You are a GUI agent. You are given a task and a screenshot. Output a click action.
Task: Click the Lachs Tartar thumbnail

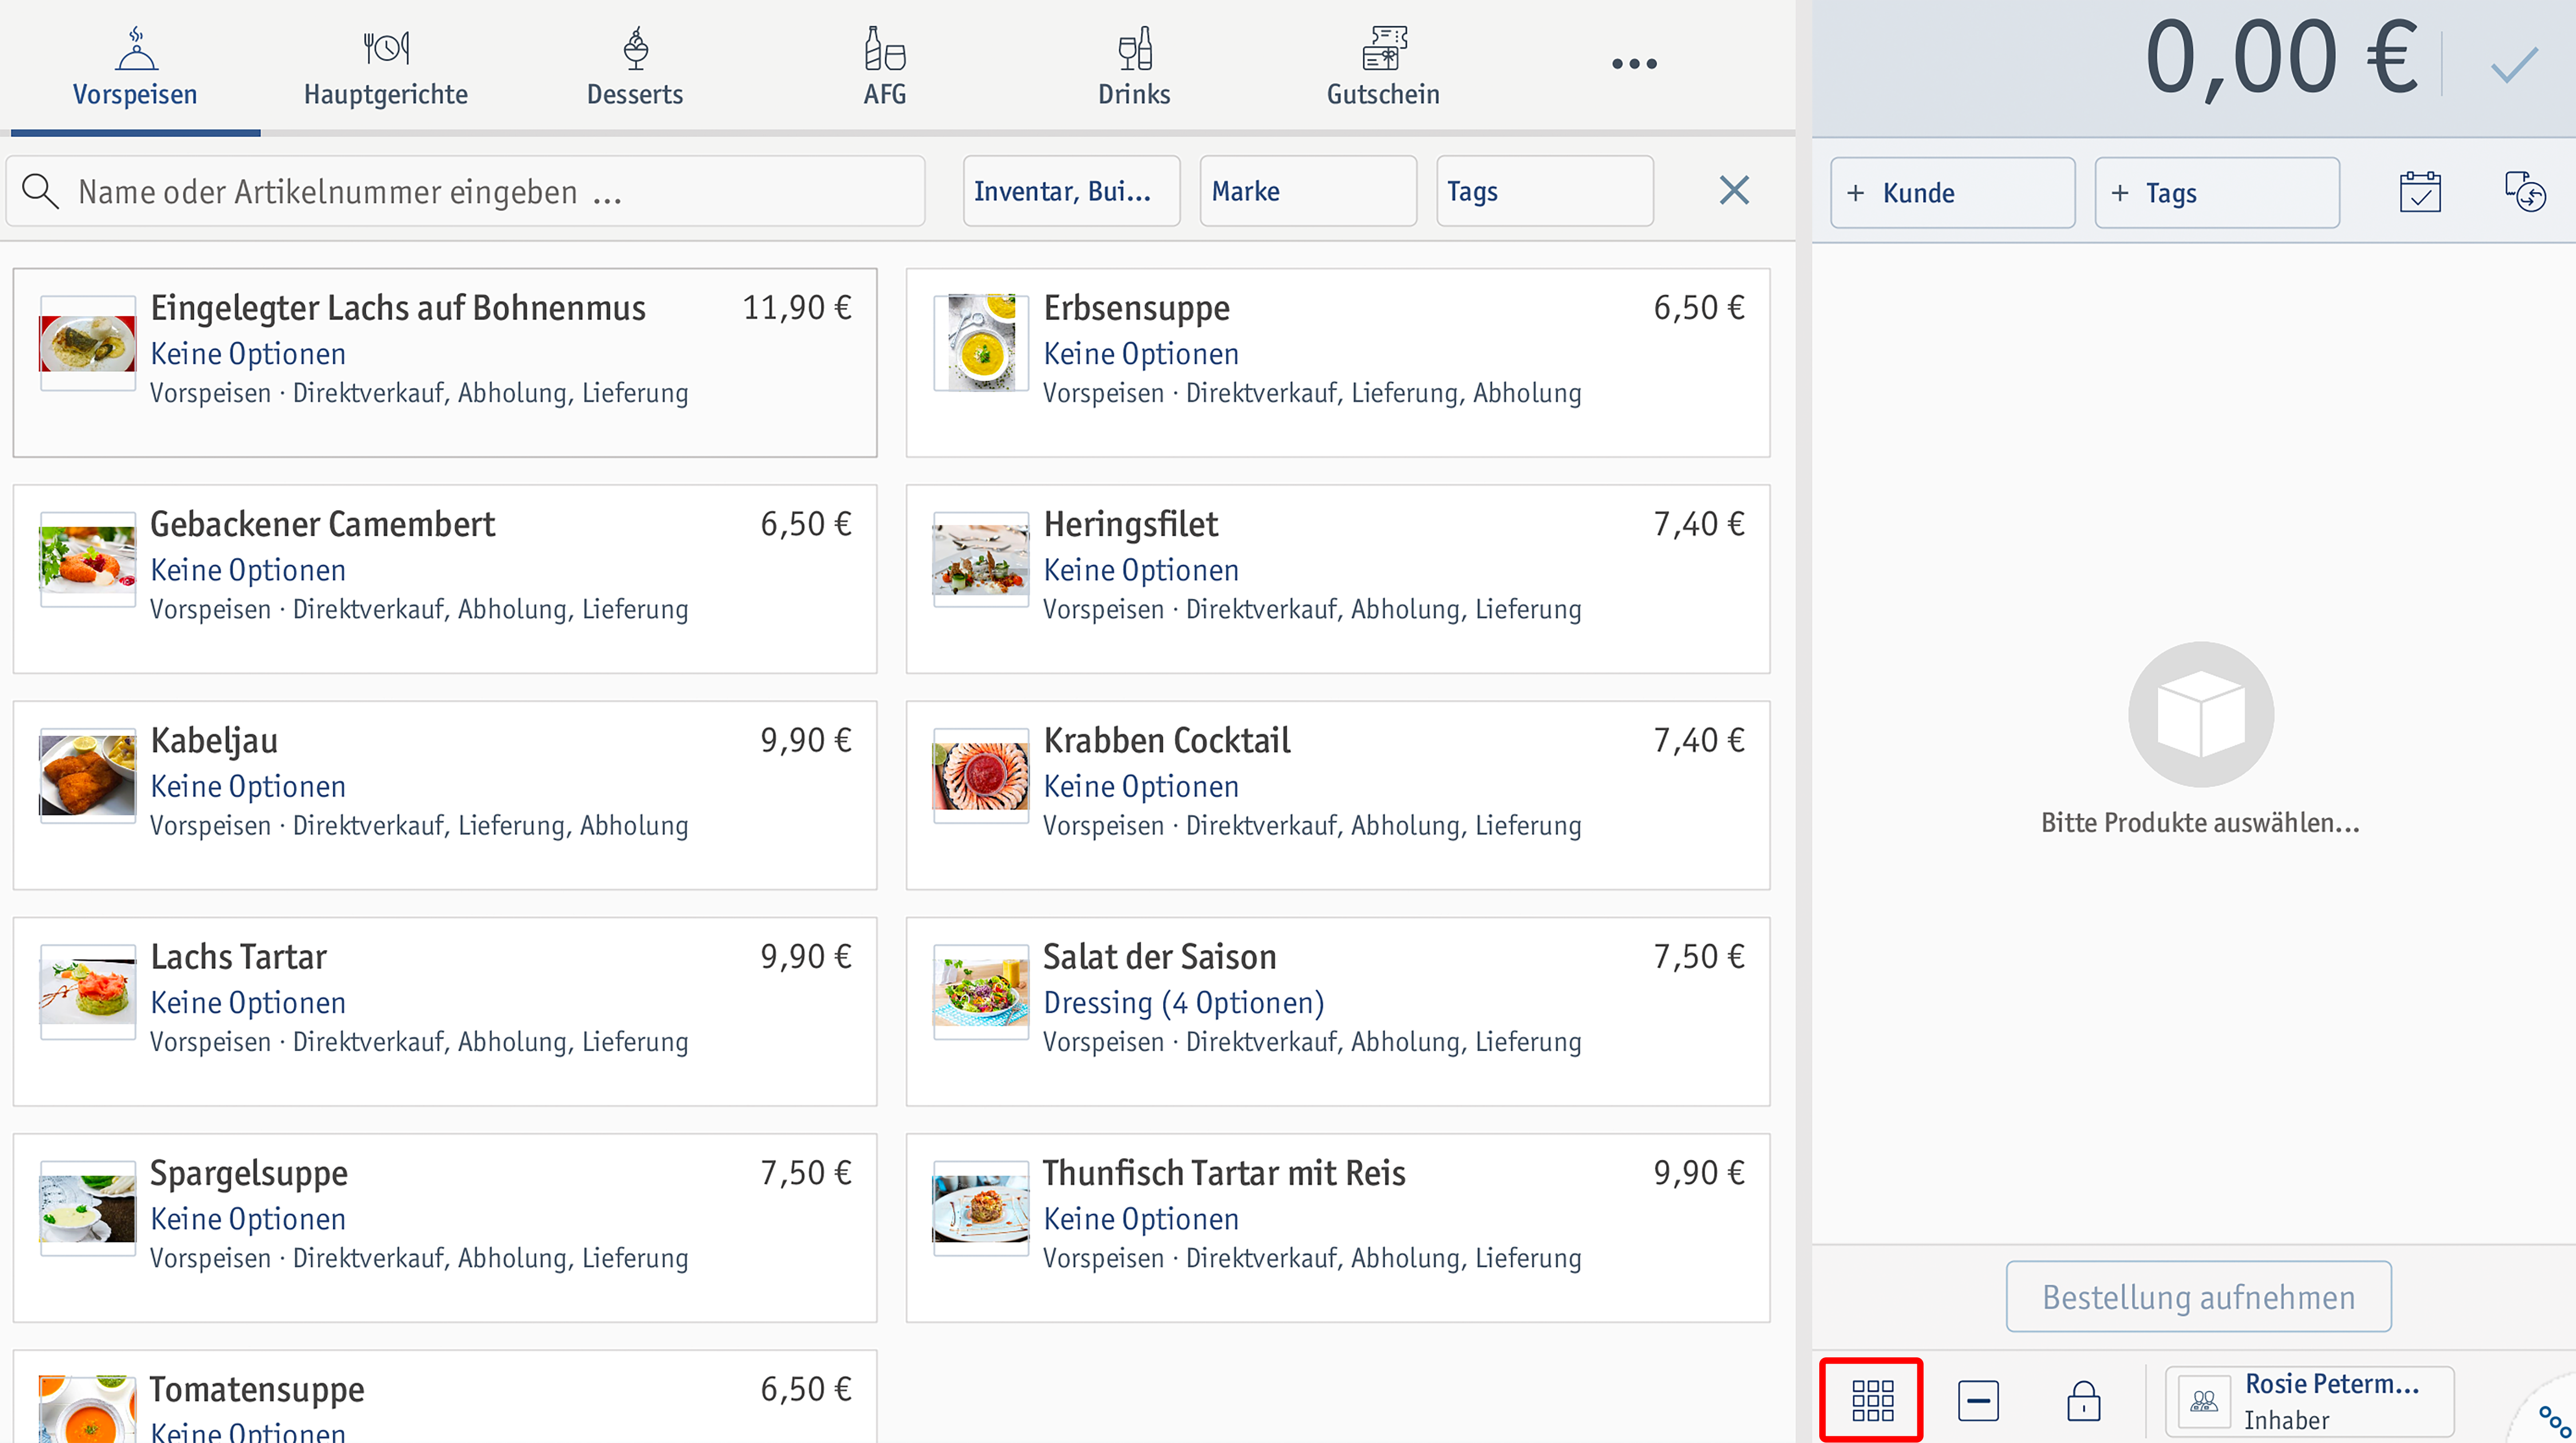(x=87, y=992)
